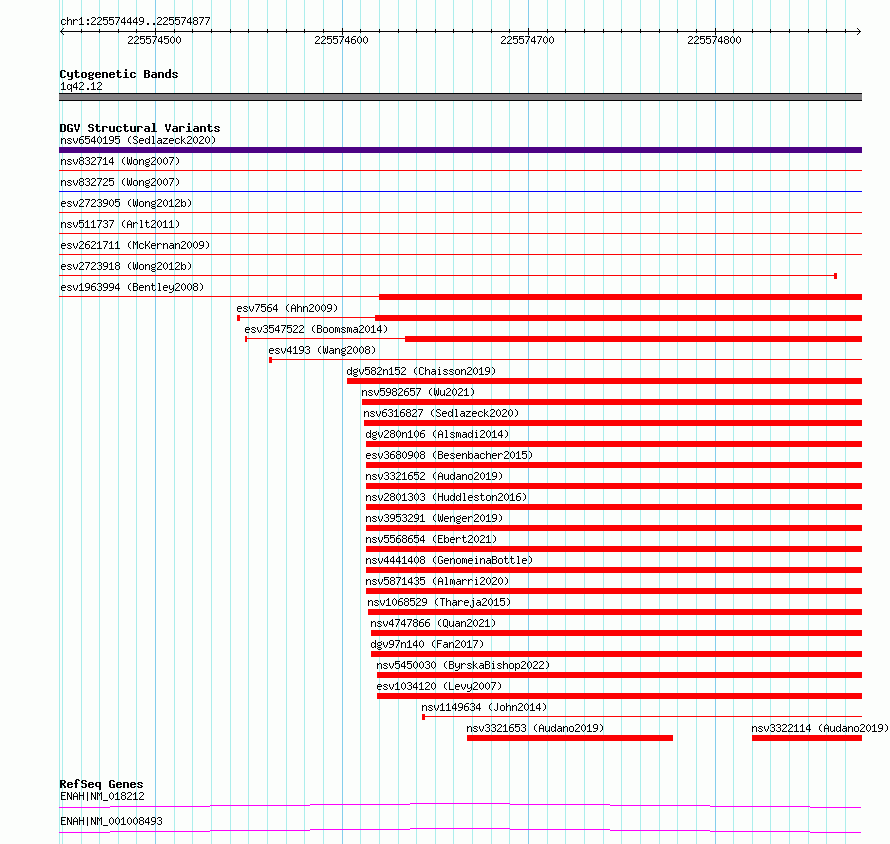890x844 pixels.
Task: Open esv1034120 (Levy2007) variant label
Action: click(439, 686)
